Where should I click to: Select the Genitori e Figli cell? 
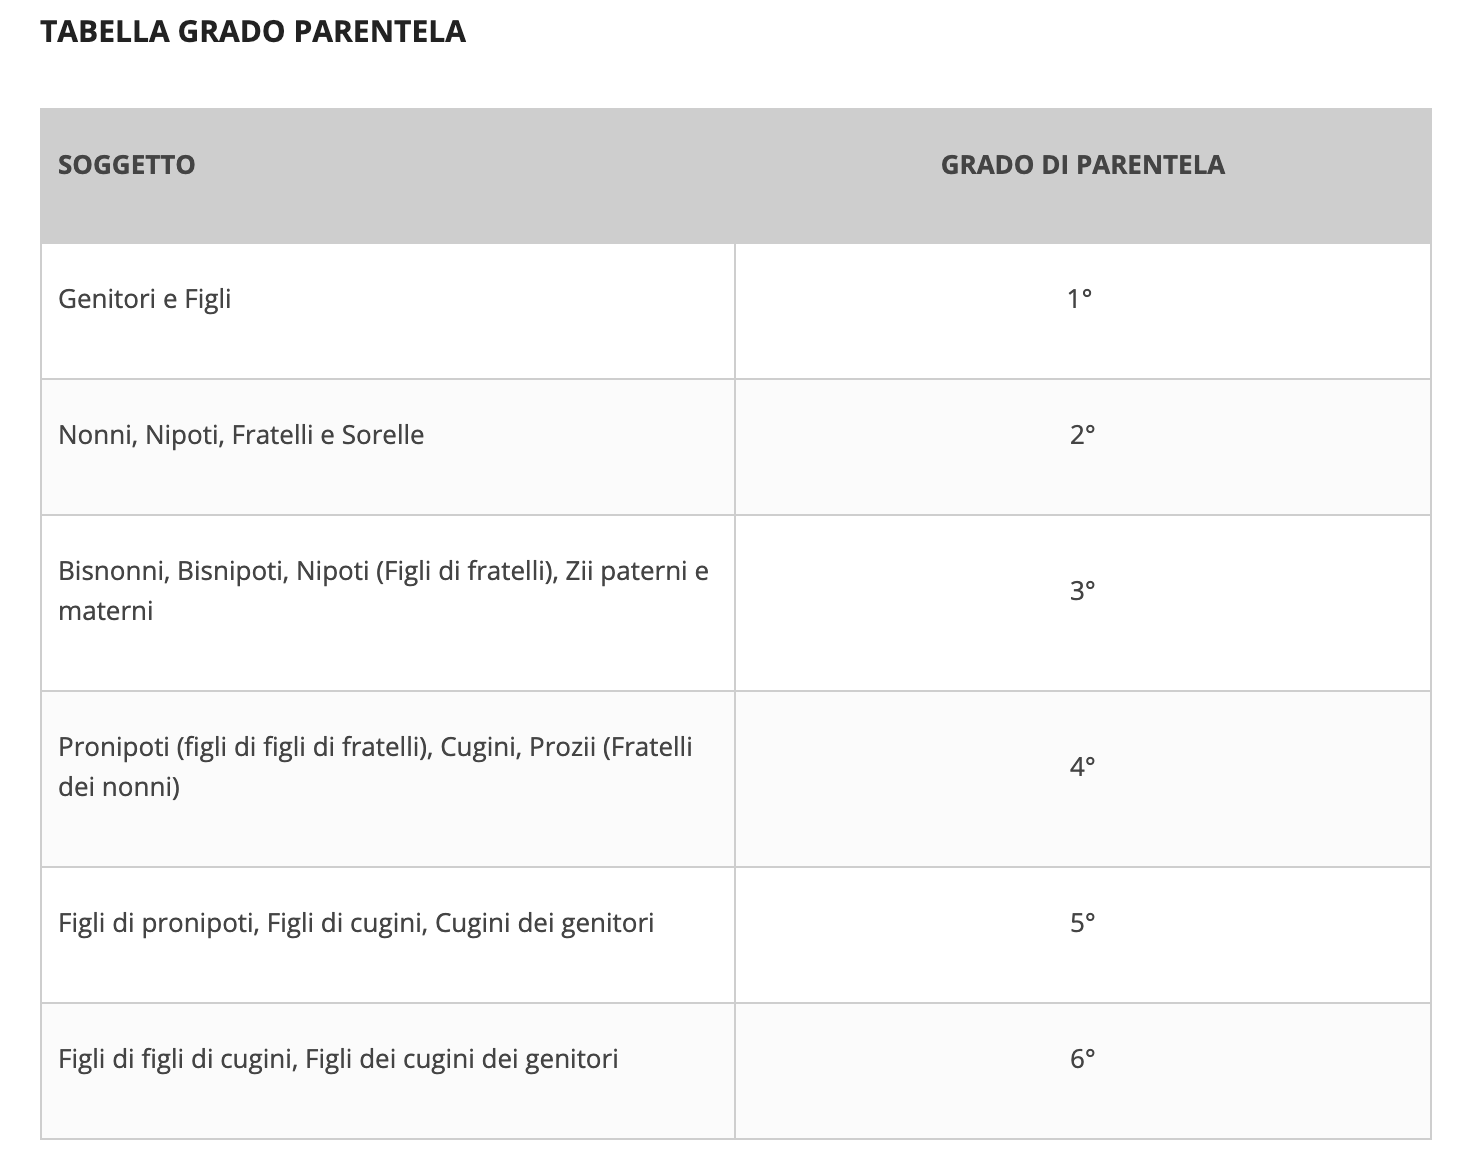(387, 311)
